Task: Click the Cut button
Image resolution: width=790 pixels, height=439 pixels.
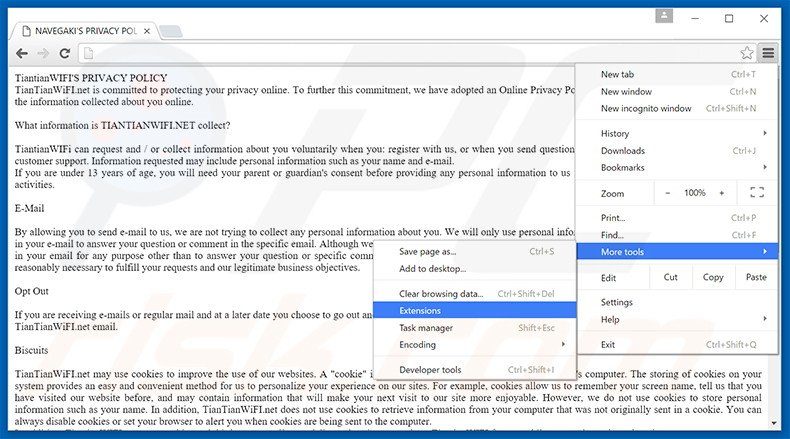Action: (x=670, y=277)
